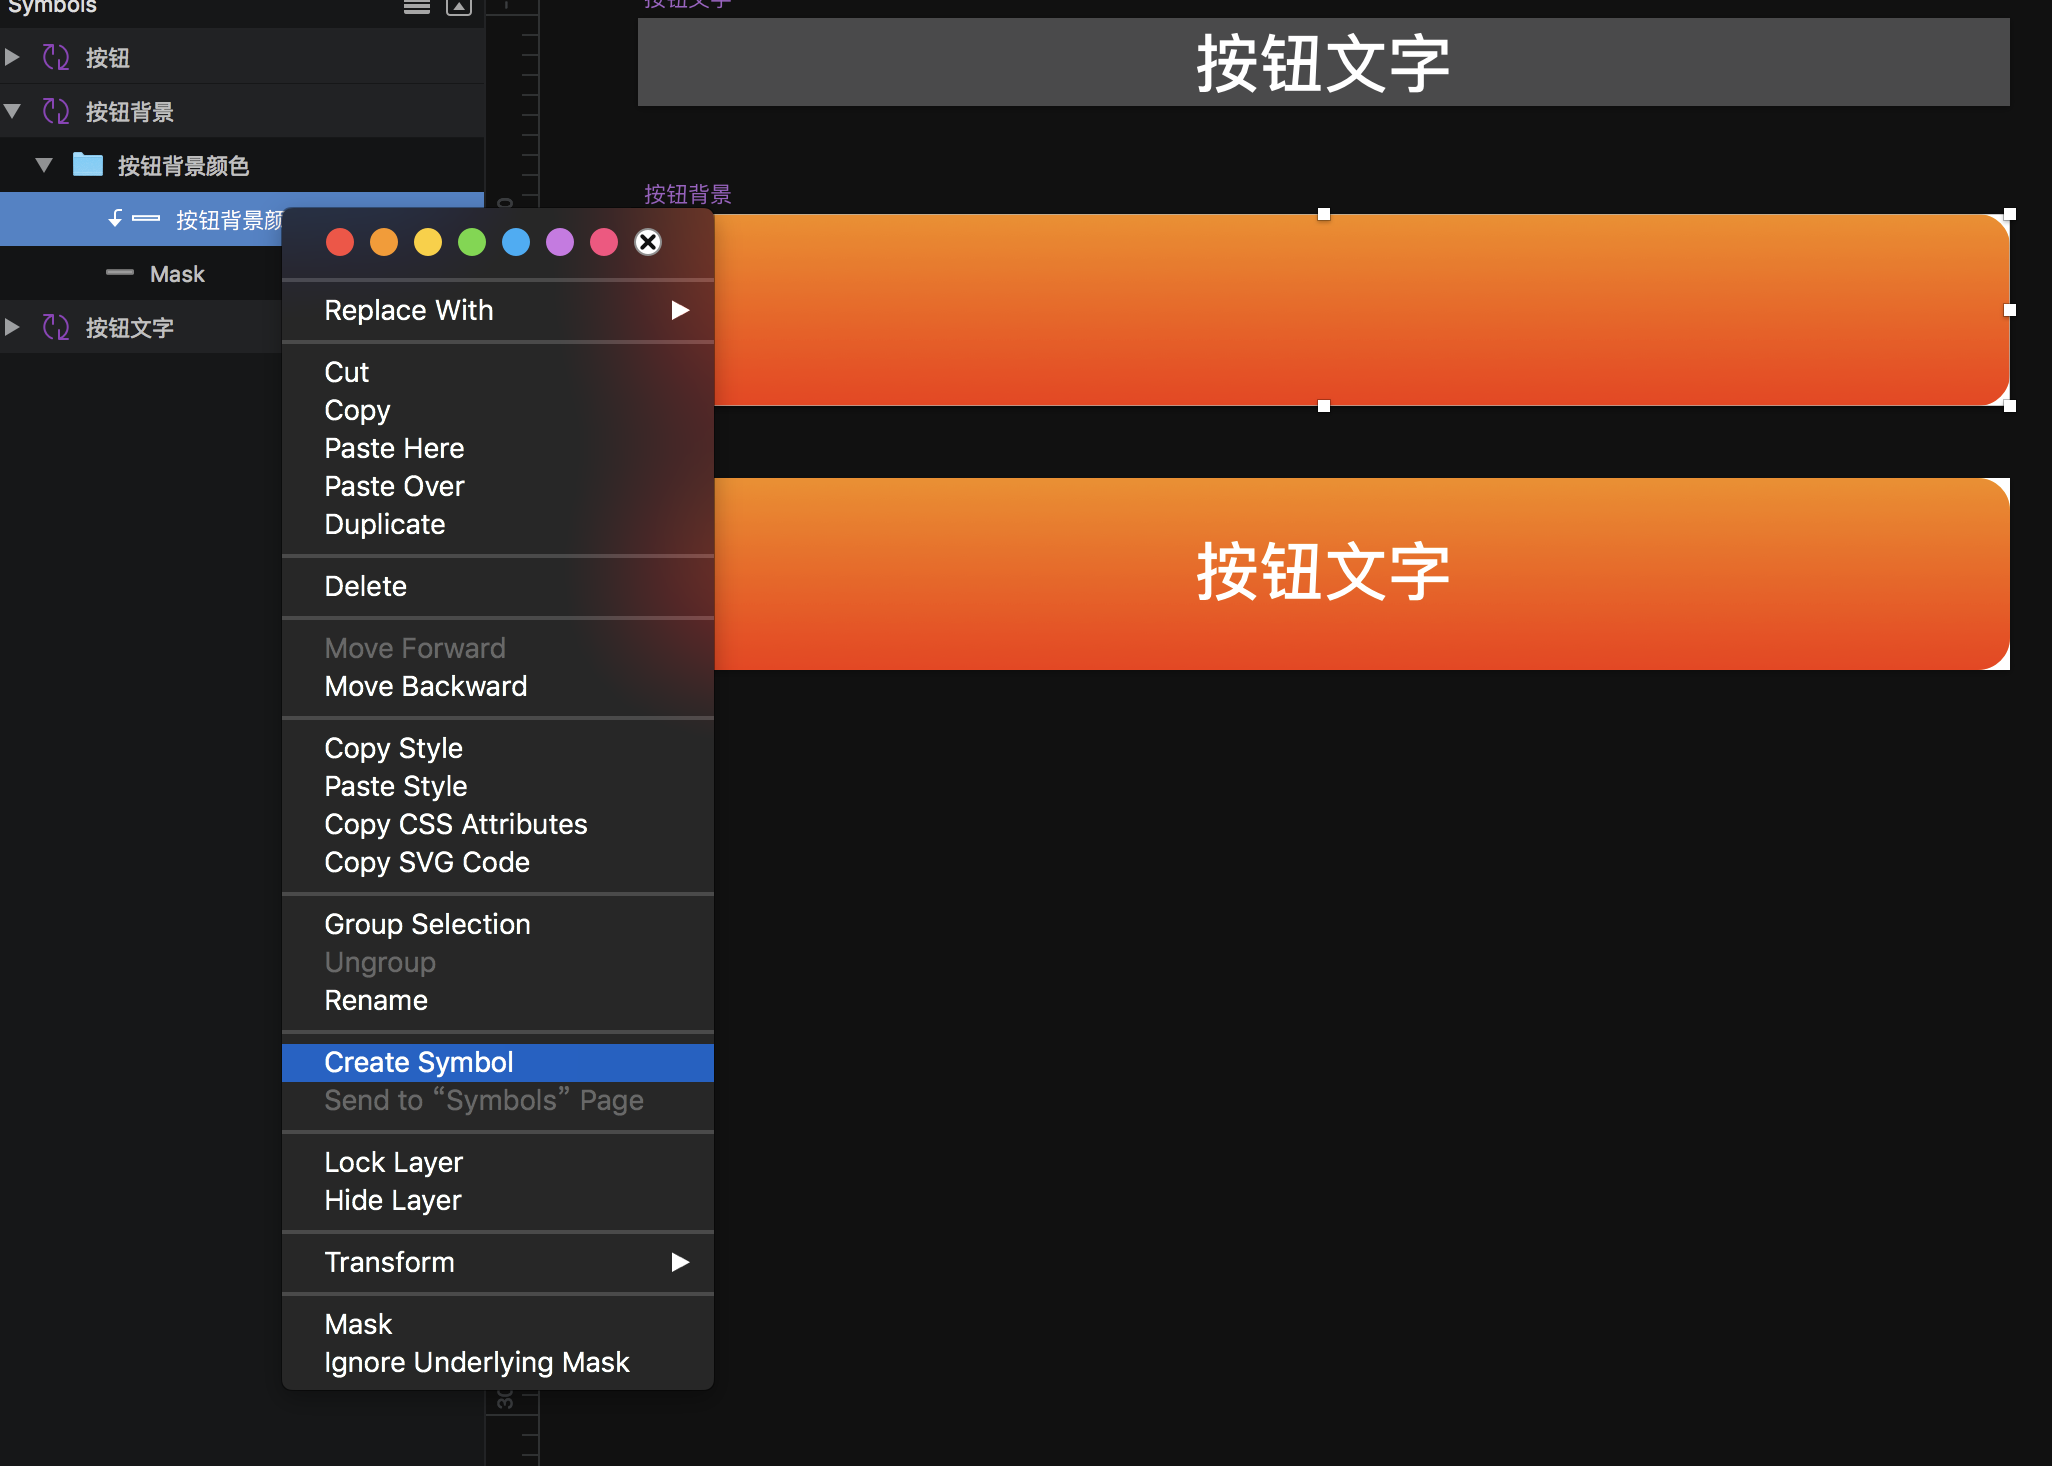Click the pages list icon in Symbols header
Viewport: 2052px width, 1466px height.
click(x=417, y=7)
